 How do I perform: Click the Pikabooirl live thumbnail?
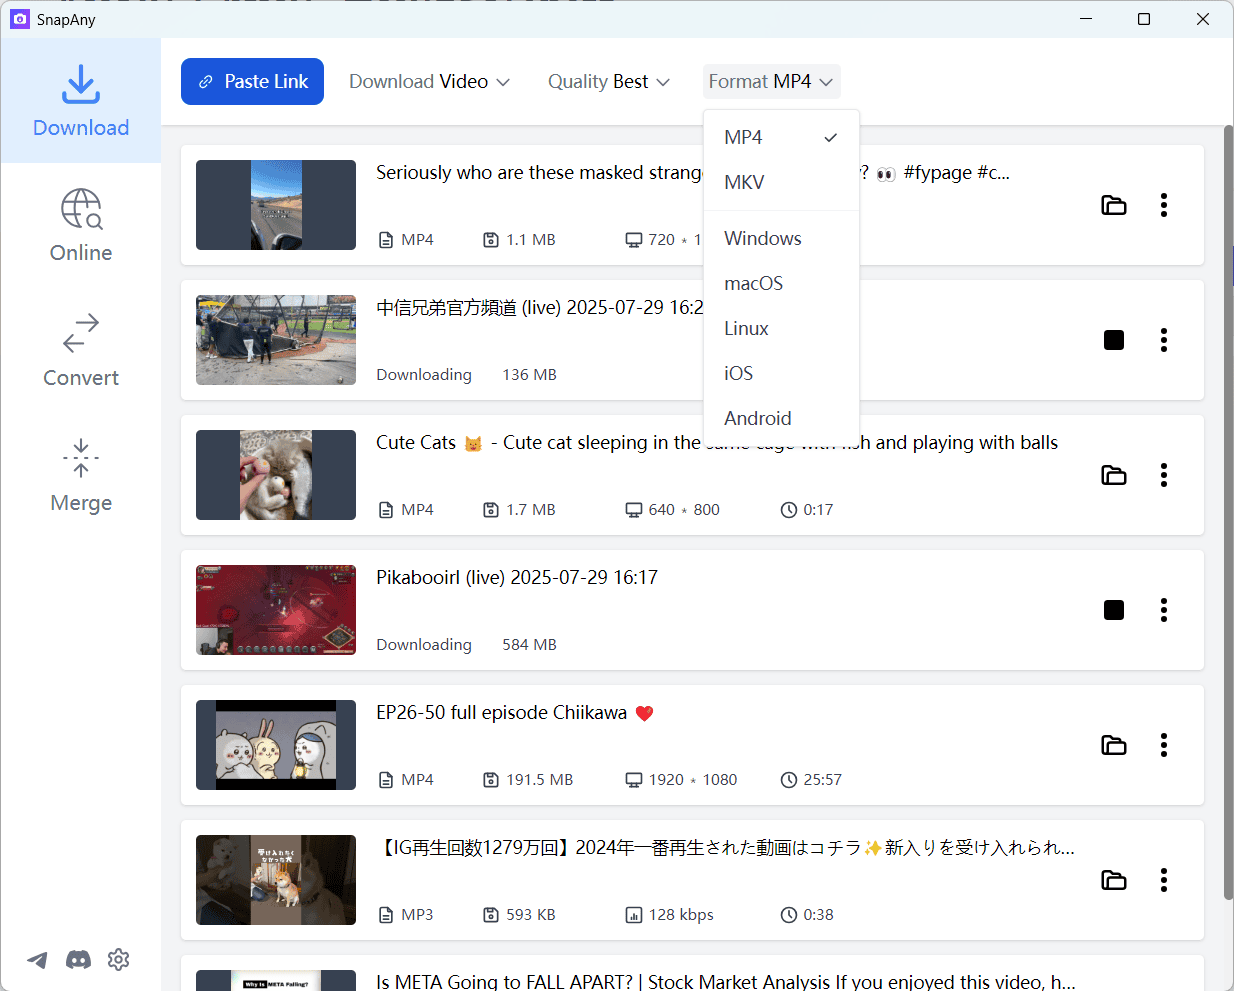[x=276, y=610]
